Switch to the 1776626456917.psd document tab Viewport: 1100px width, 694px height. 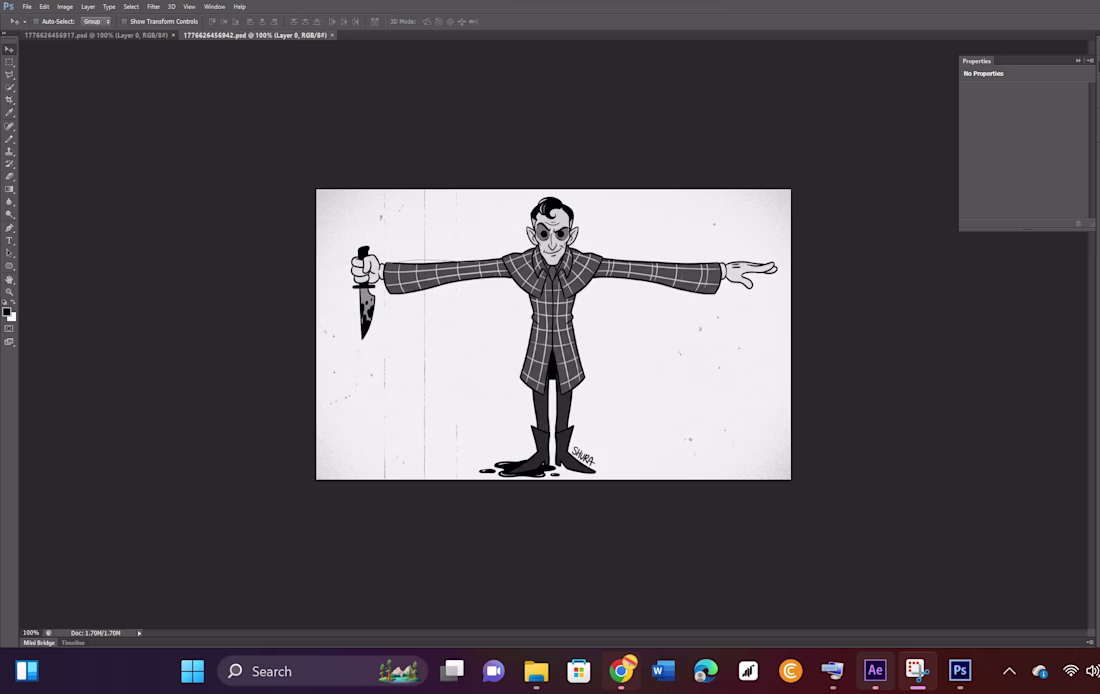(93, 34)
